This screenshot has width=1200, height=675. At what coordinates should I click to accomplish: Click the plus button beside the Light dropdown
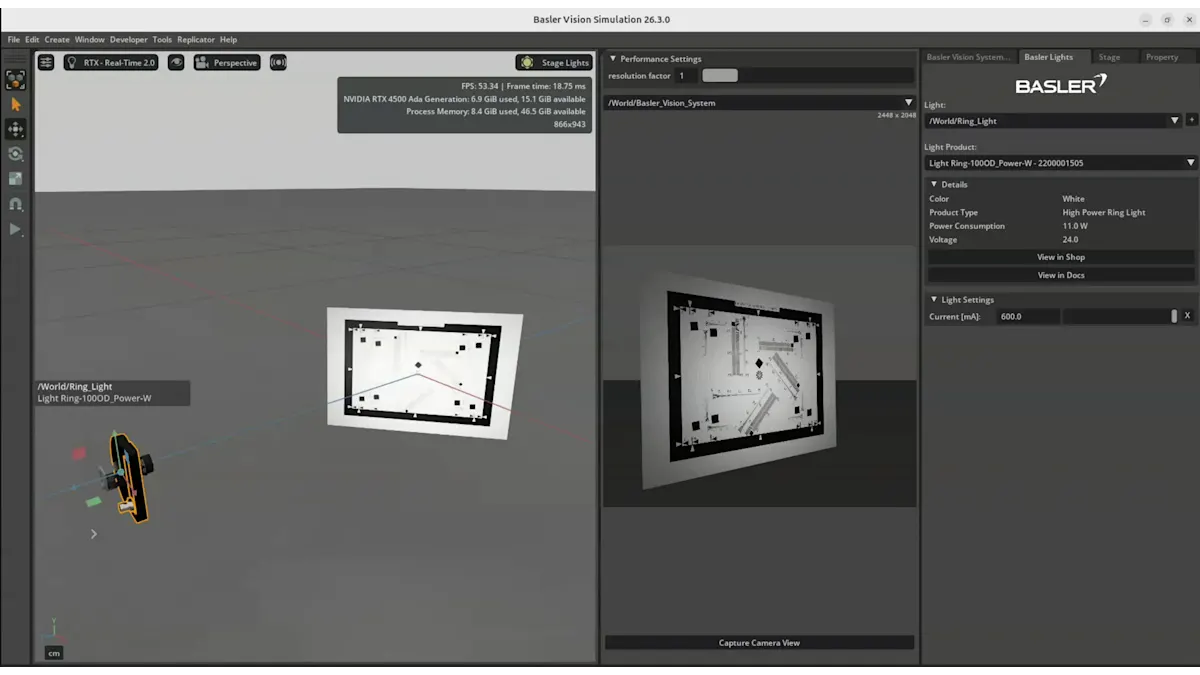point(1191,120)
